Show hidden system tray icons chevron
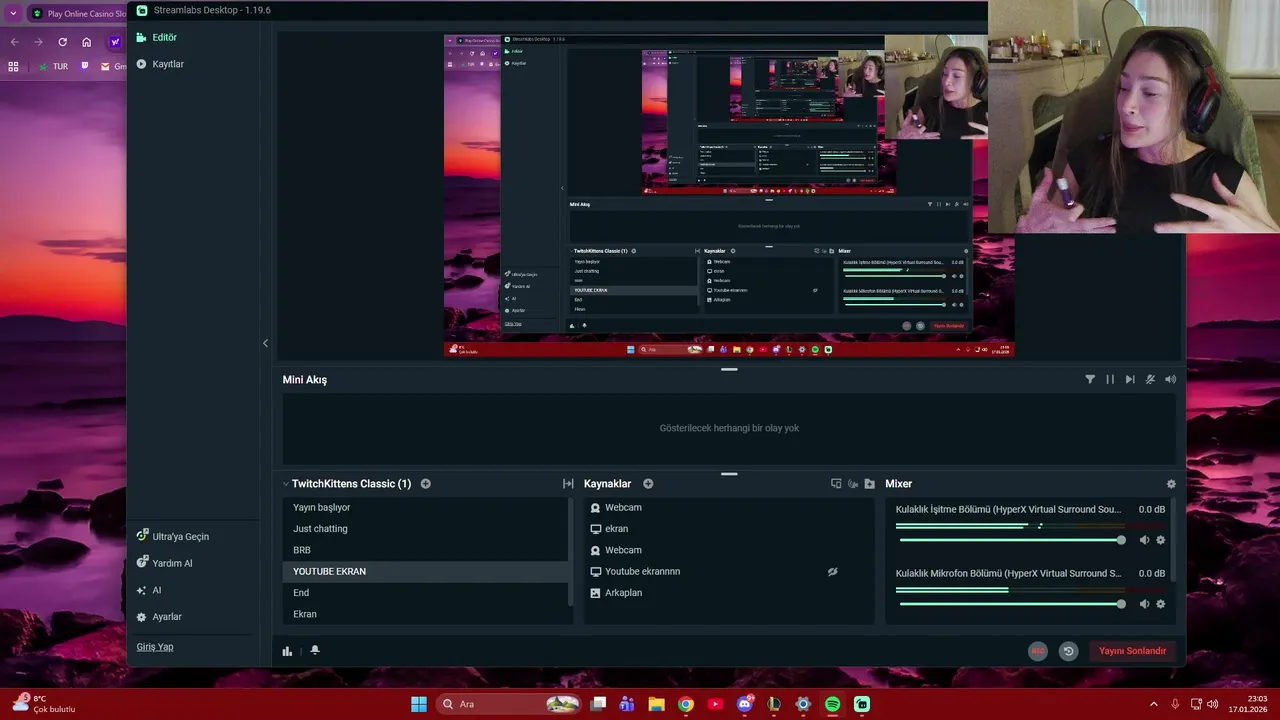The height and width of the screenshot is (720, 1280). pos(1153,704)
